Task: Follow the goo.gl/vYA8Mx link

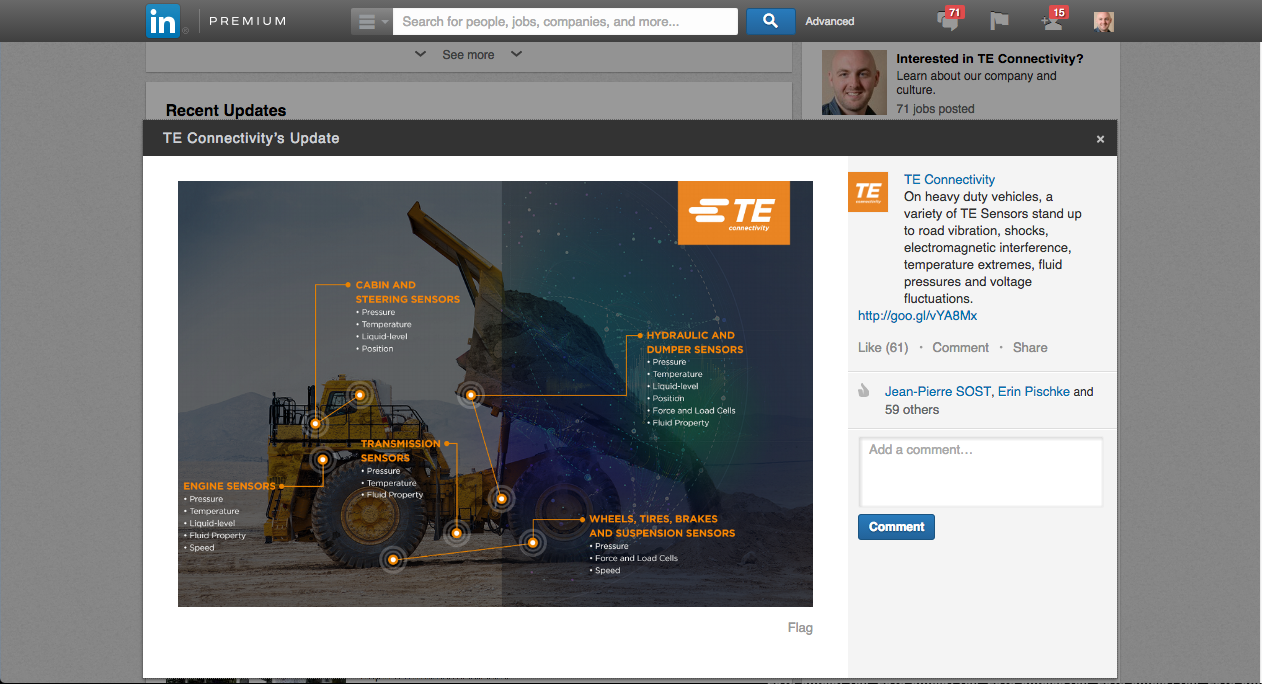Action: point(917,316)
